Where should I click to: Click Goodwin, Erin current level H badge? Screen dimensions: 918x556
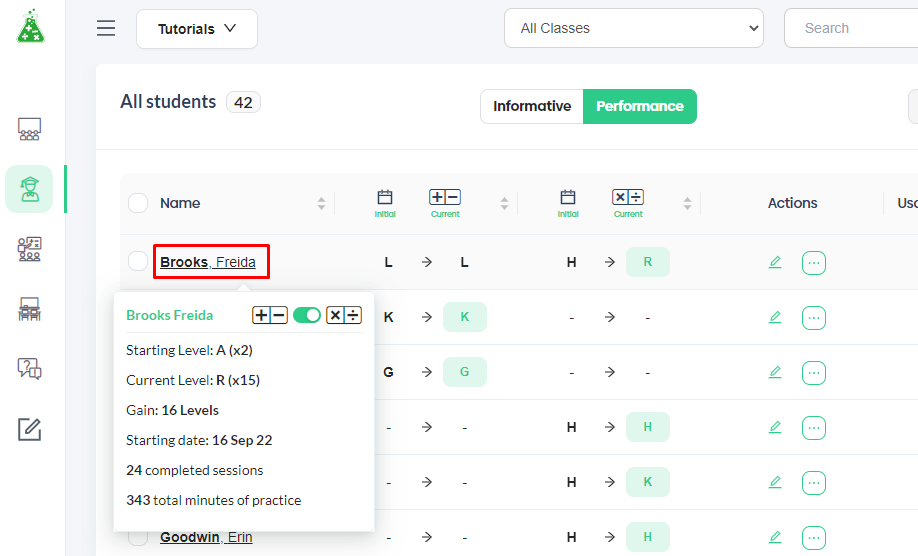[648, 537]
